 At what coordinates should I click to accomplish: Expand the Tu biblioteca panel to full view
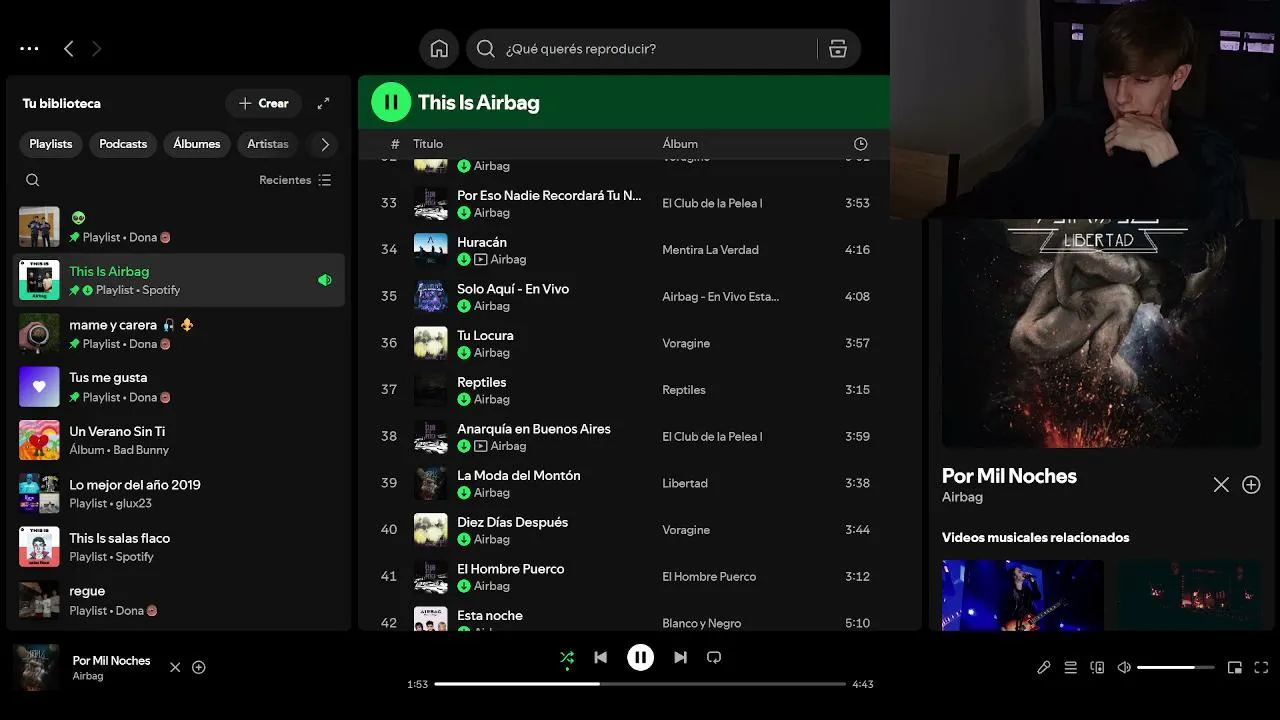[323, 103]
